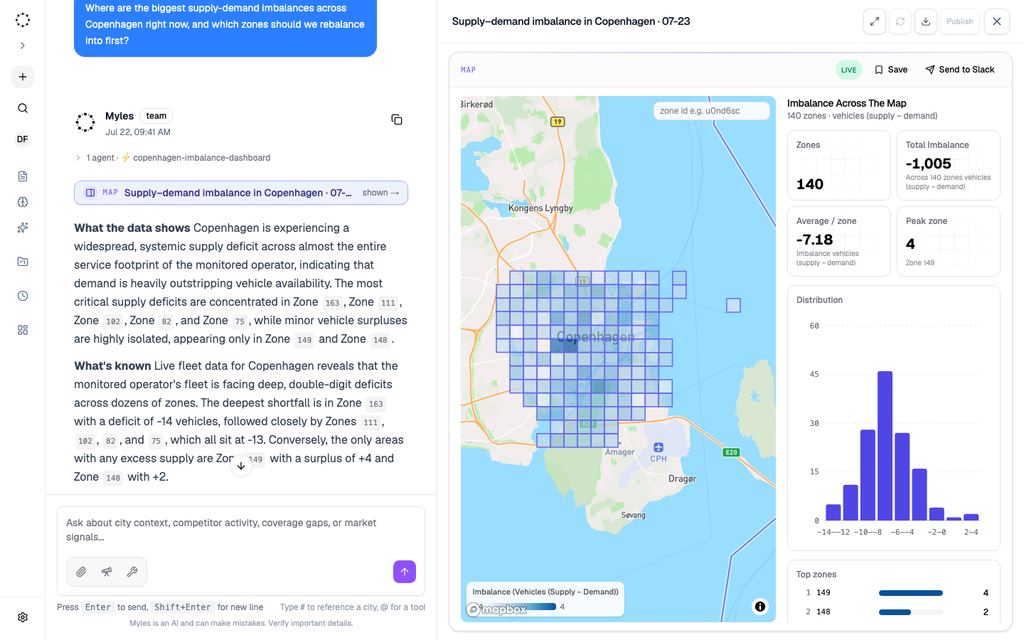1024x640 pixels.
Task: Click the team badge beside Myles
Action: [x=156, y=116]
